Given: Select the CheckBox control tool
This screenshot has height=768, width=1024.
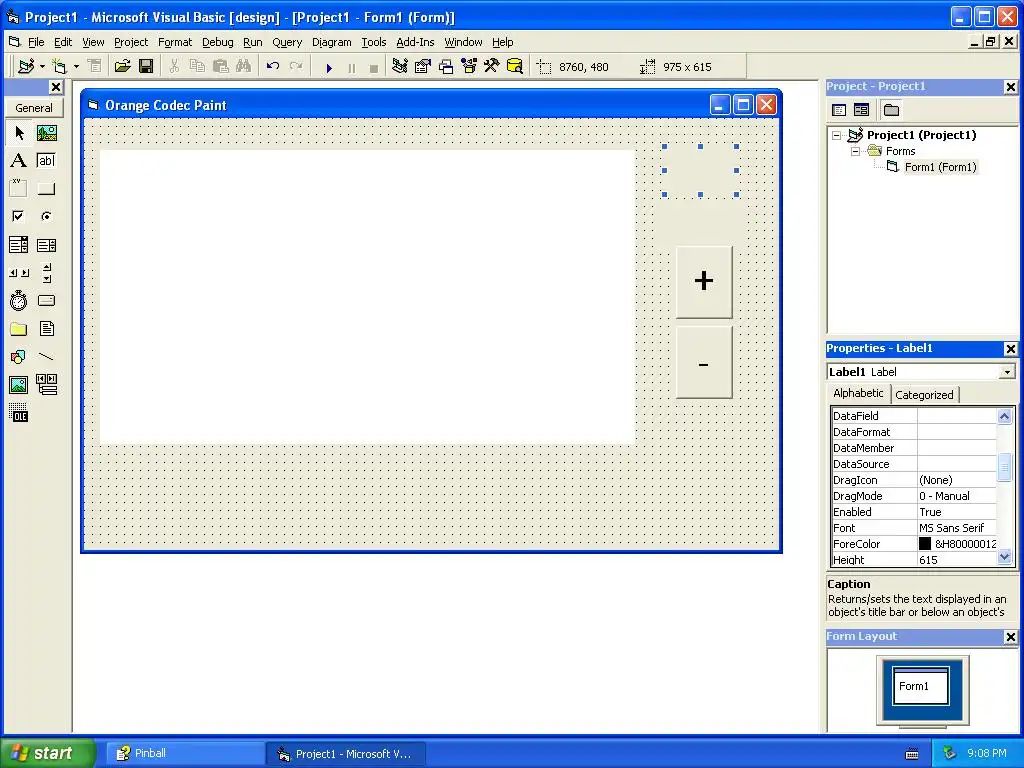Looking at the screenshot, I should point(19,216).
